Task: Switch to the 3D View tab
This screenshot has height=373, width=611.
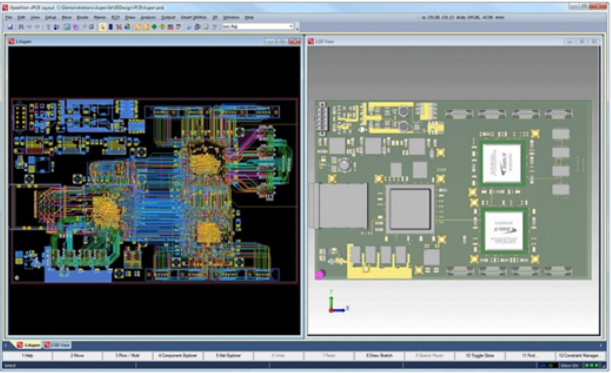Action: [57, 345]
